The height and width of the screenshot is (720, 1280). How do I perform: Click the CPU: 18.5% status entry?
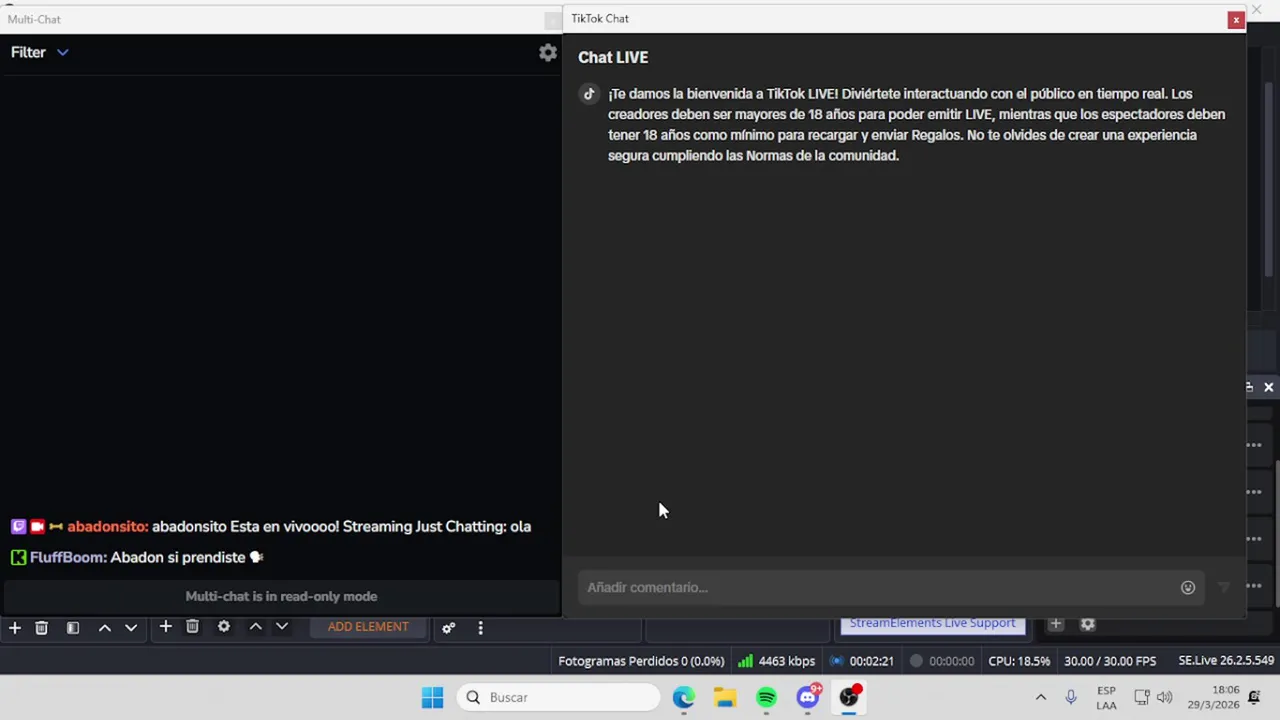point(1019,661)
